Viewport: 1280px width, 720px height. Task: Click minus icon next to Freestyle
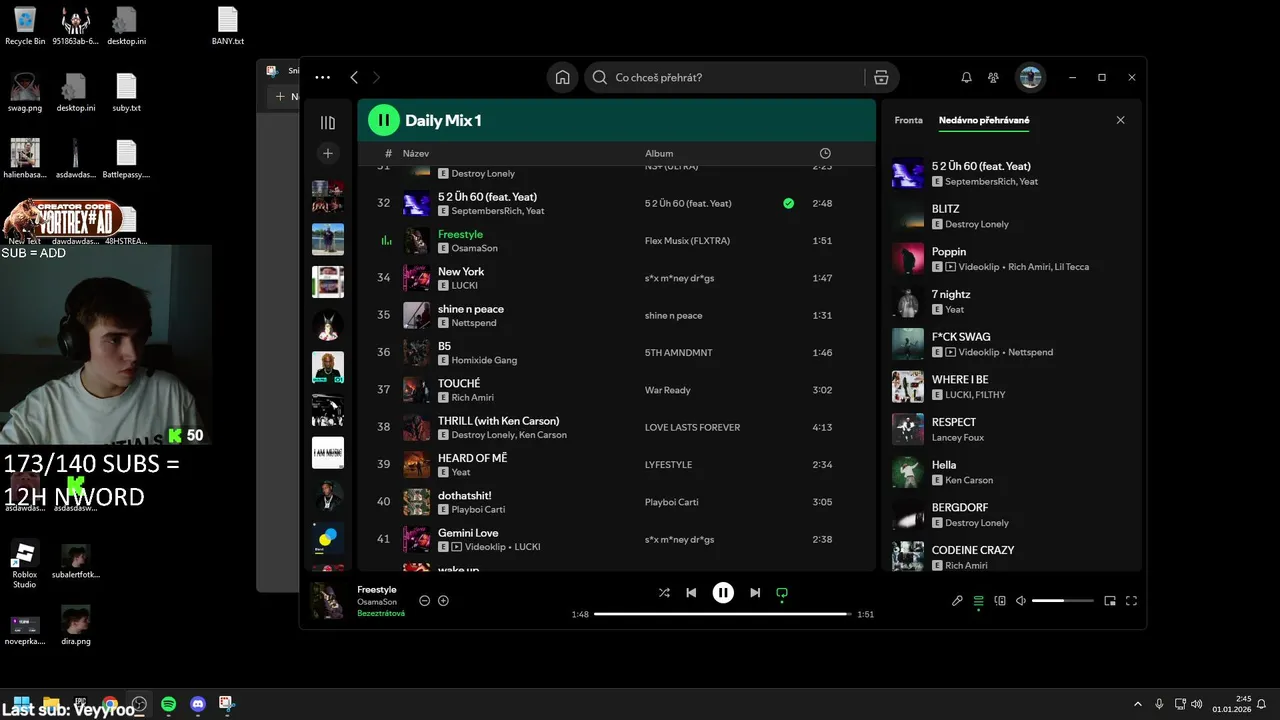425,601
